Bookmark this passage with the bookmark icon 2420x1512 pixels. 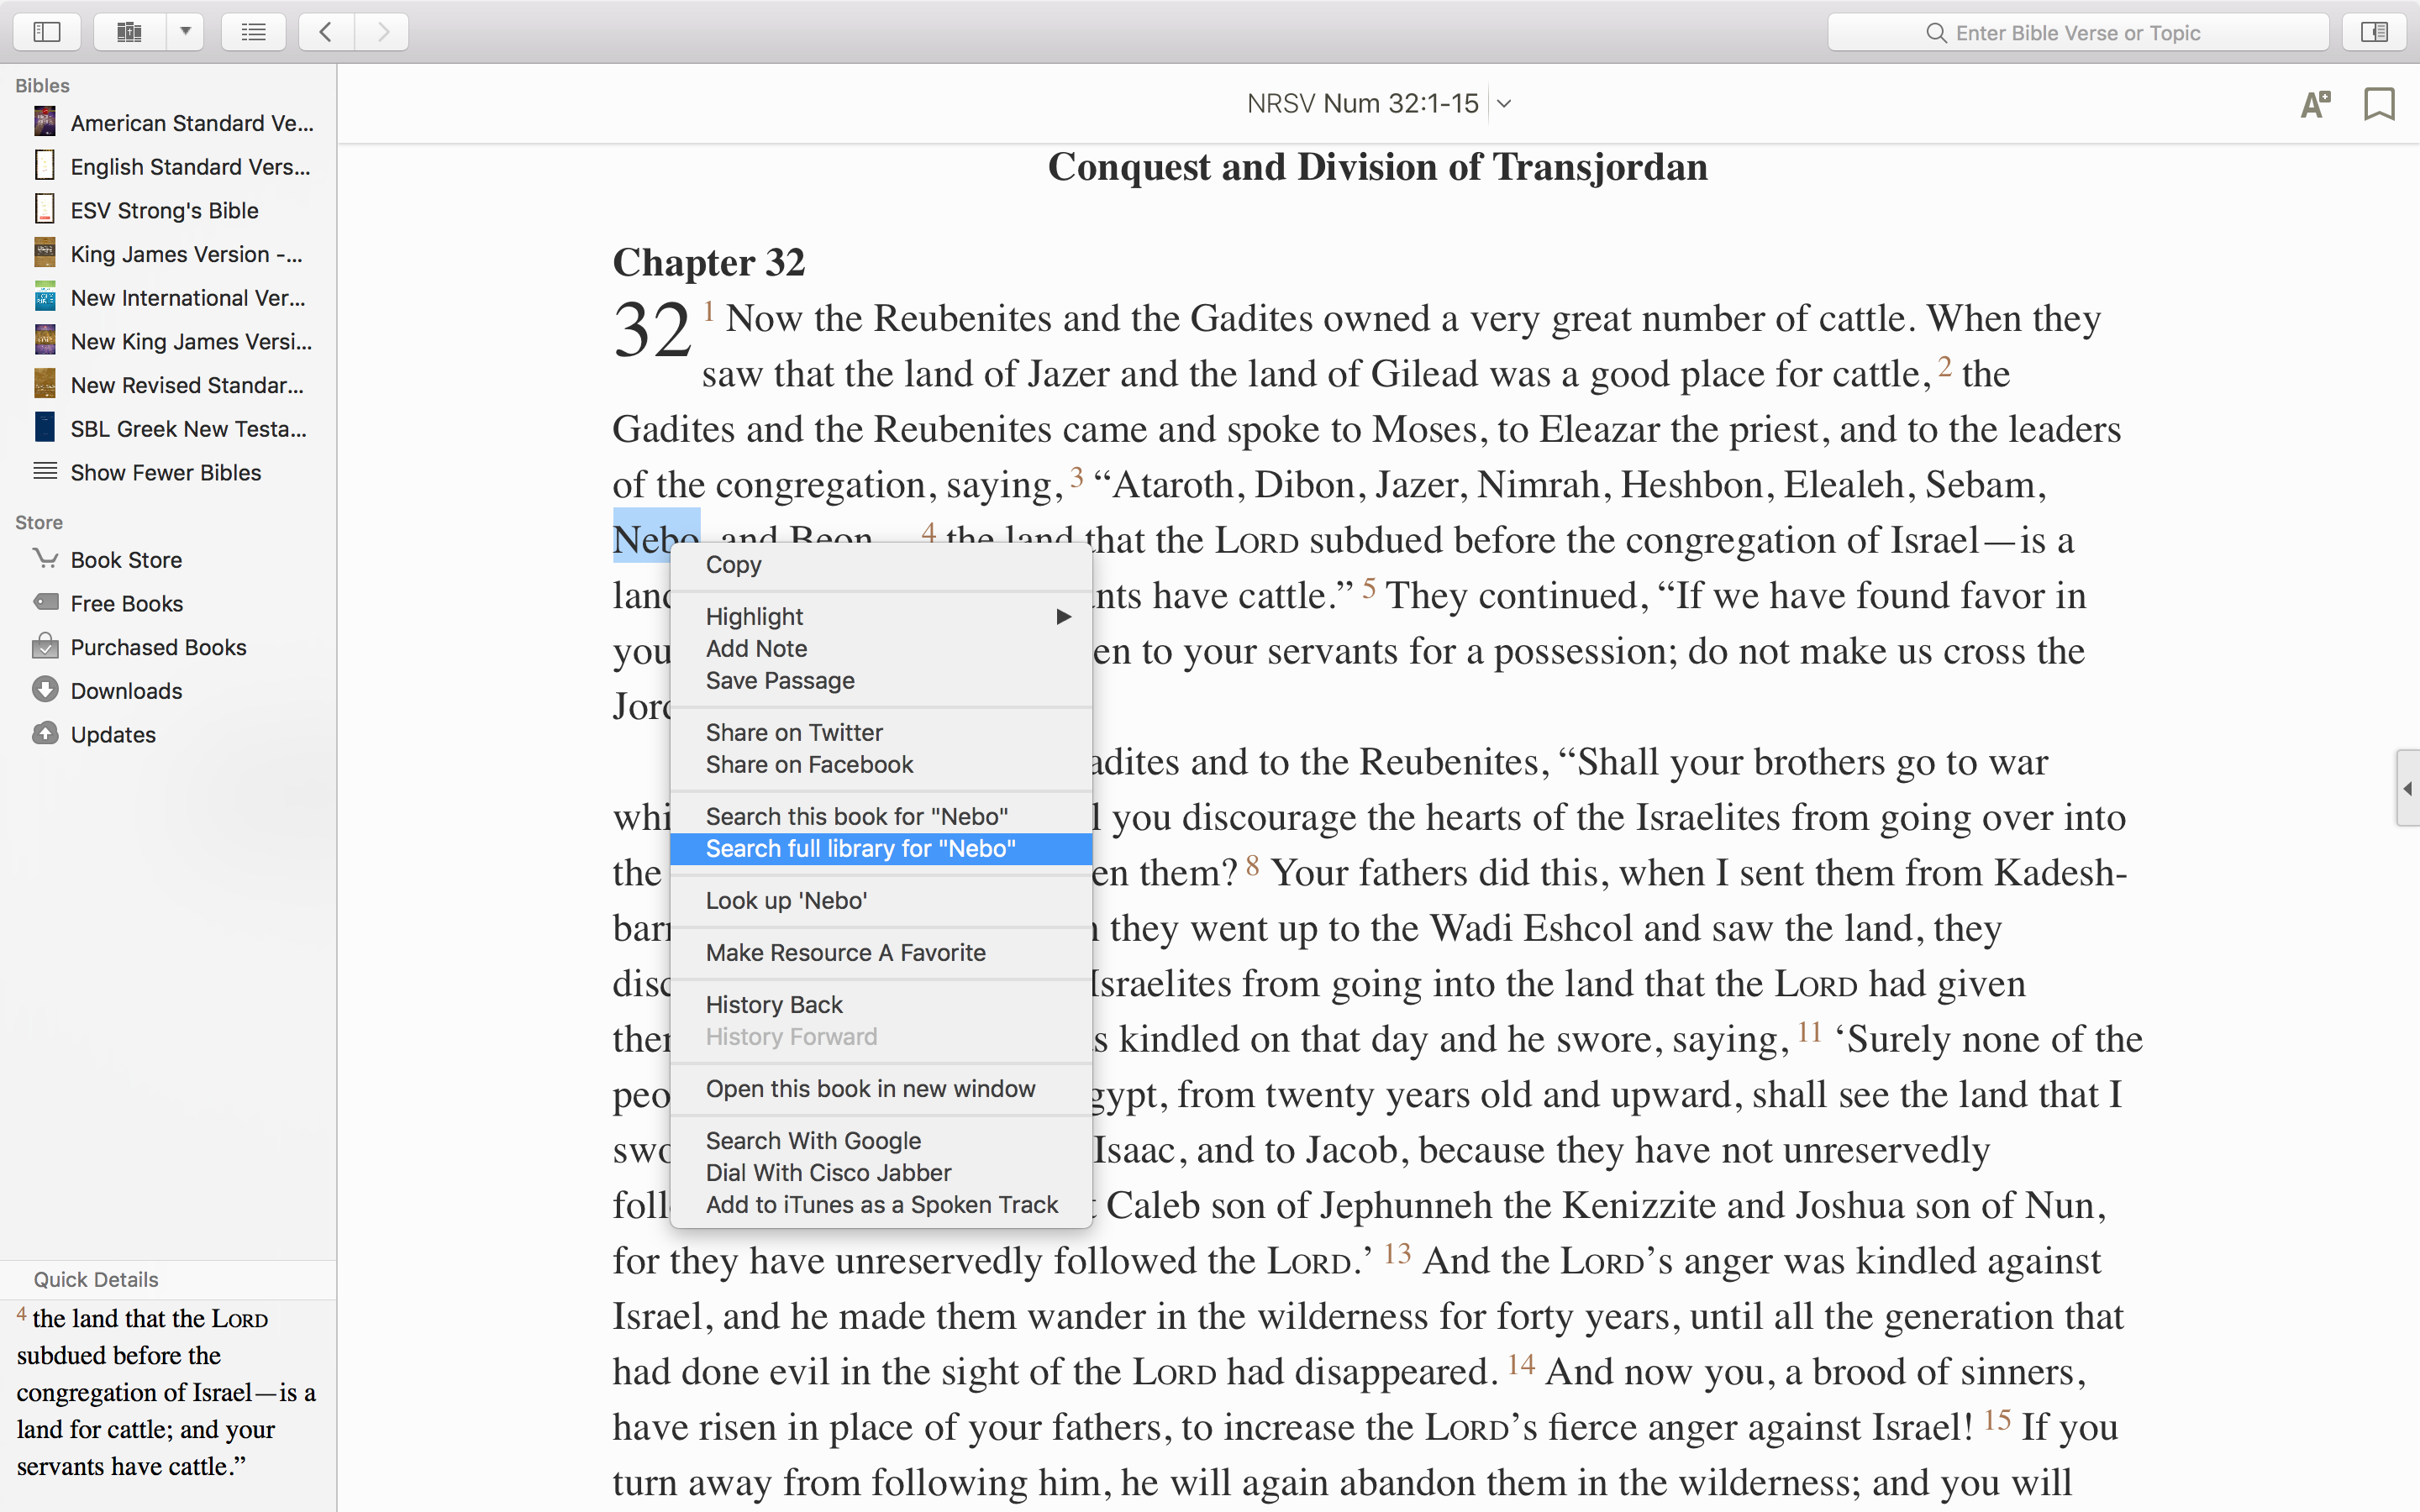[x=2379, y=104]
